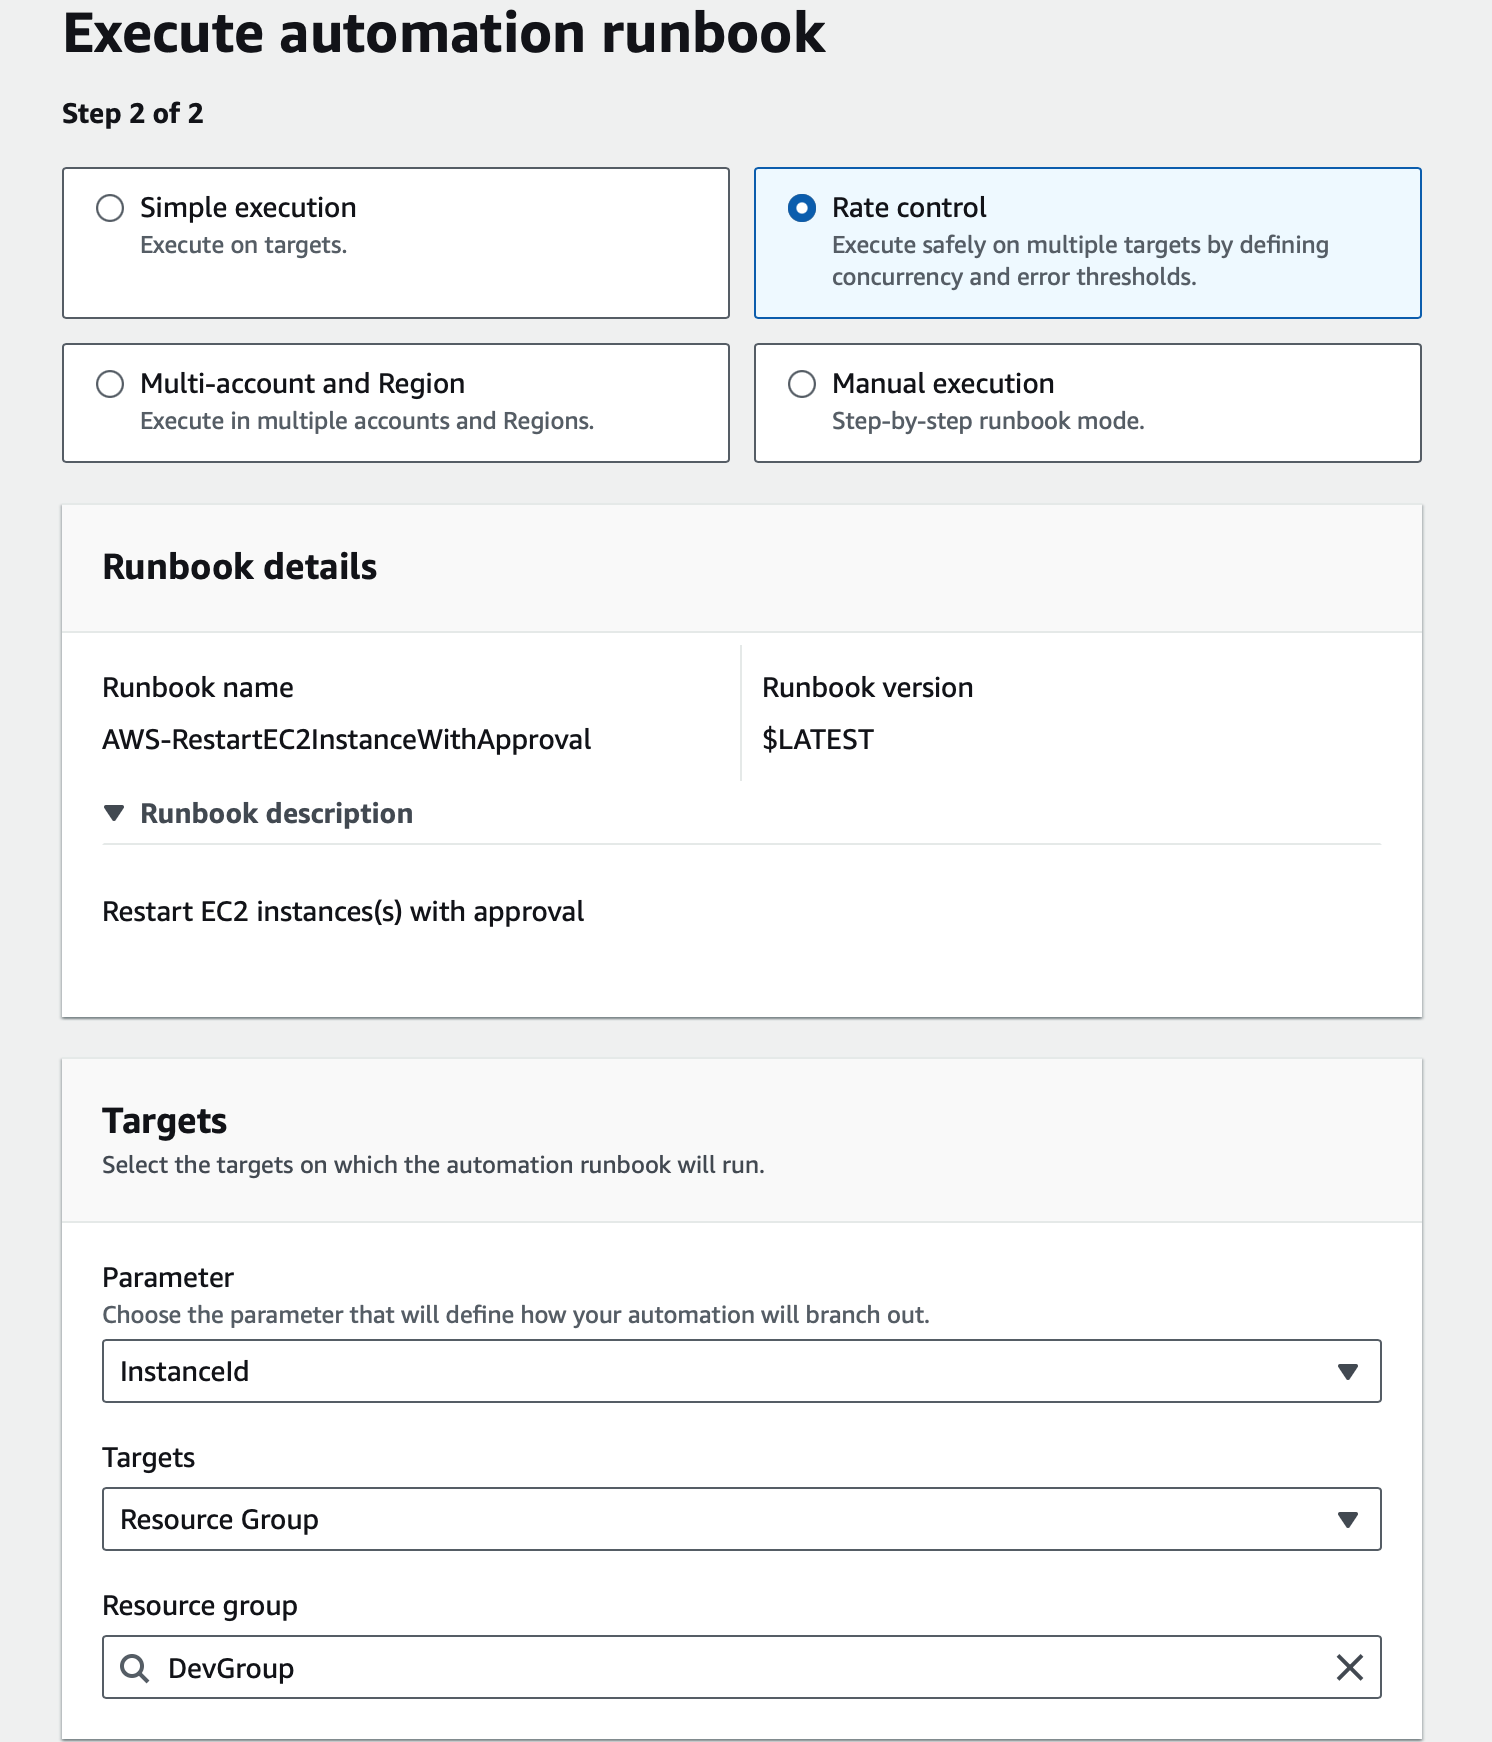The height and width of the screenshot is (1742, 1492).
Task: Click the Runbook details section header
Action: (x=240, y=567)
